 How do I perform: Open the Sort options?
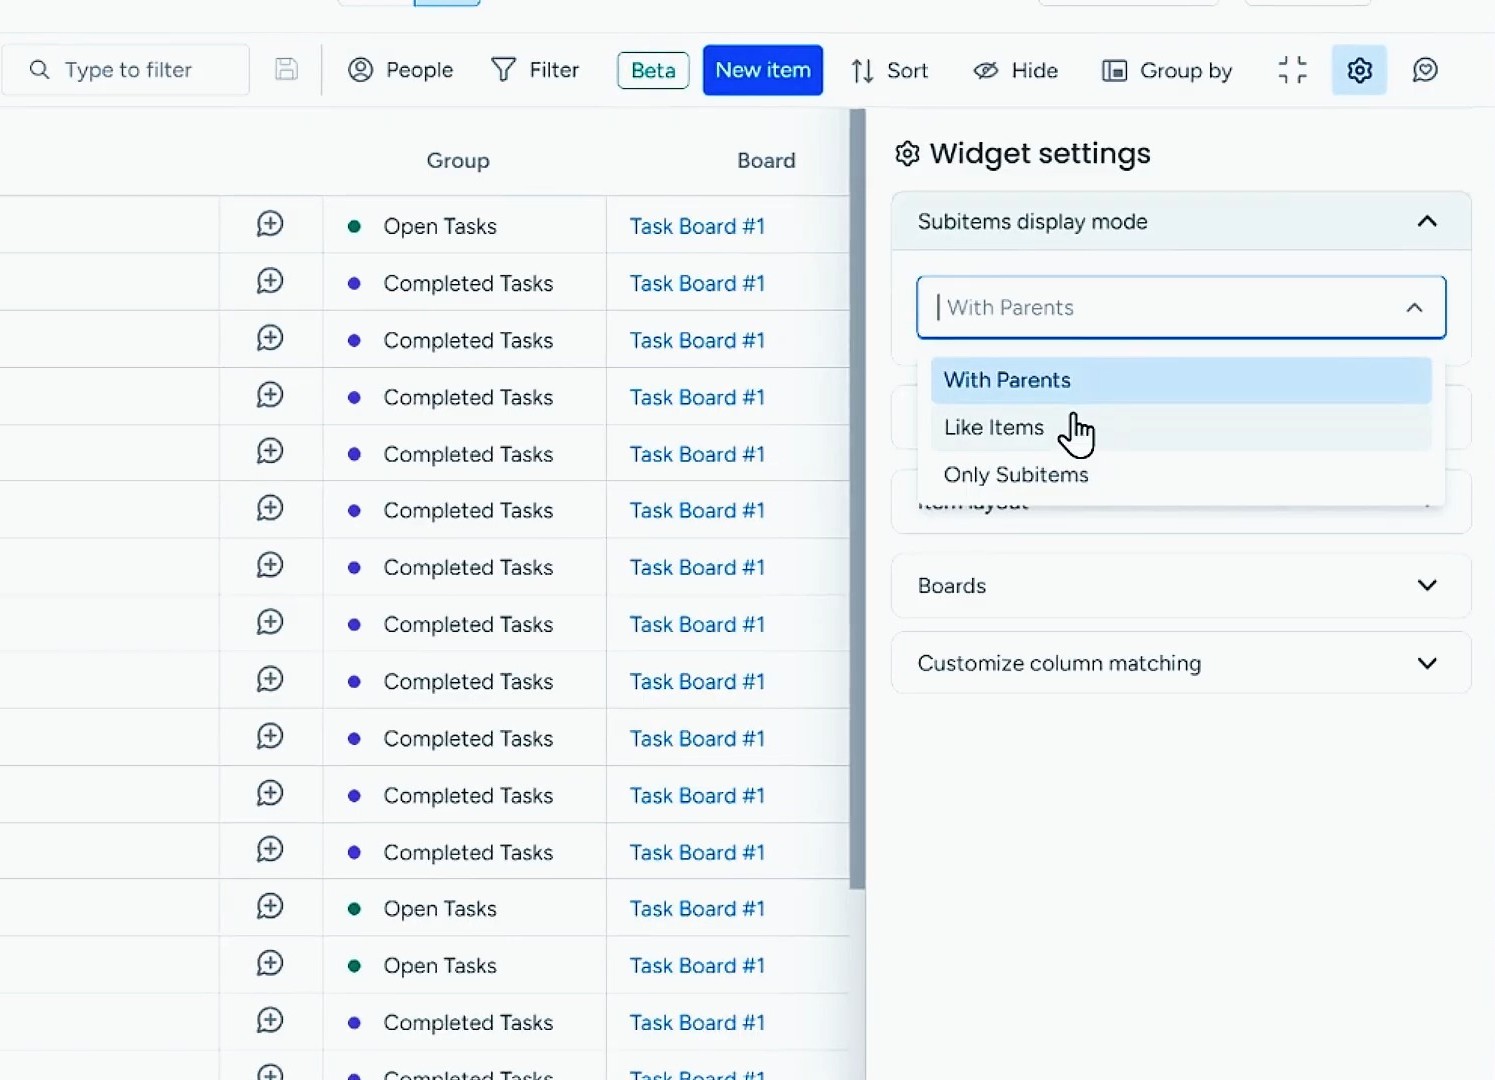tap(889, 70)
